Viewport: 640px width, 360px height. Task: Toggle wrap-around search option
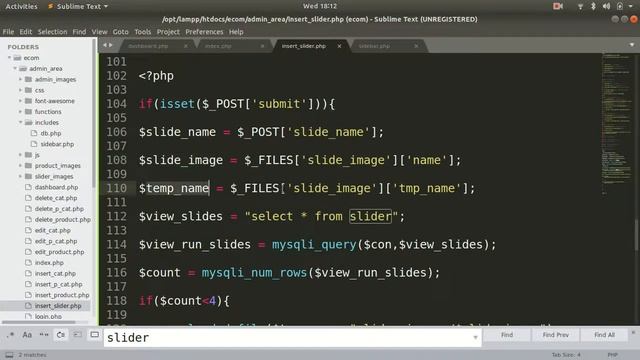(61, 335)
